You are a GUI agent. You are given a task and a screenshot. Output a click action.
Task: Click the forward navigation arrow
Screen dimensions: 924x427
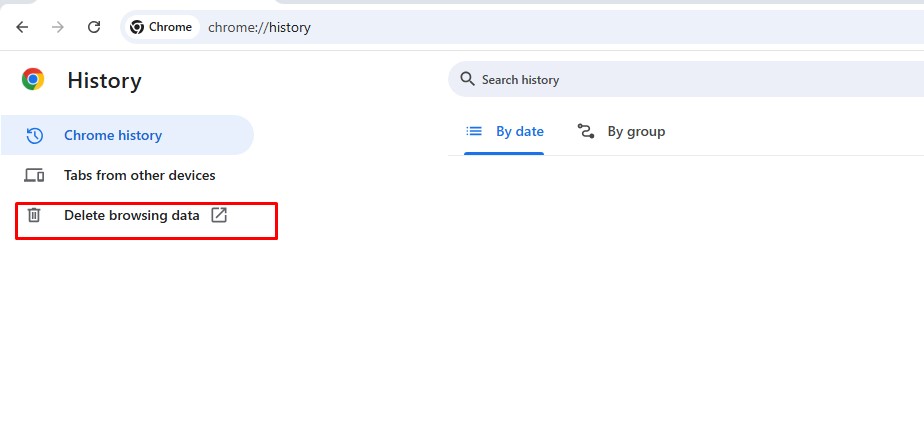pyautogui.click(x=58, y=27)
